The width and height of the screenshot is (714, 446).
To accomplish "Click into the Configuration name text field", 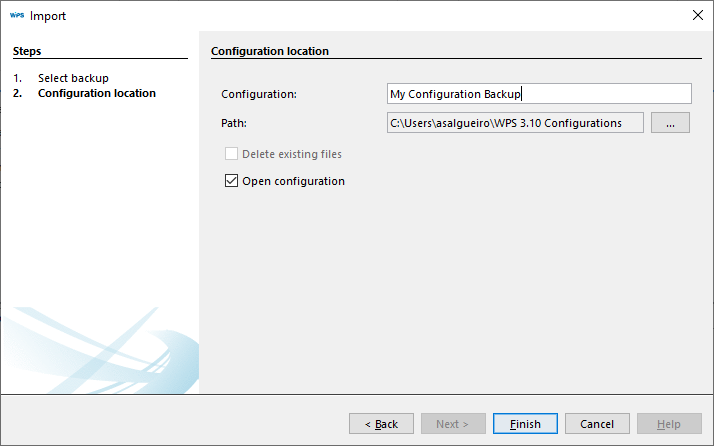I will 539,94.
